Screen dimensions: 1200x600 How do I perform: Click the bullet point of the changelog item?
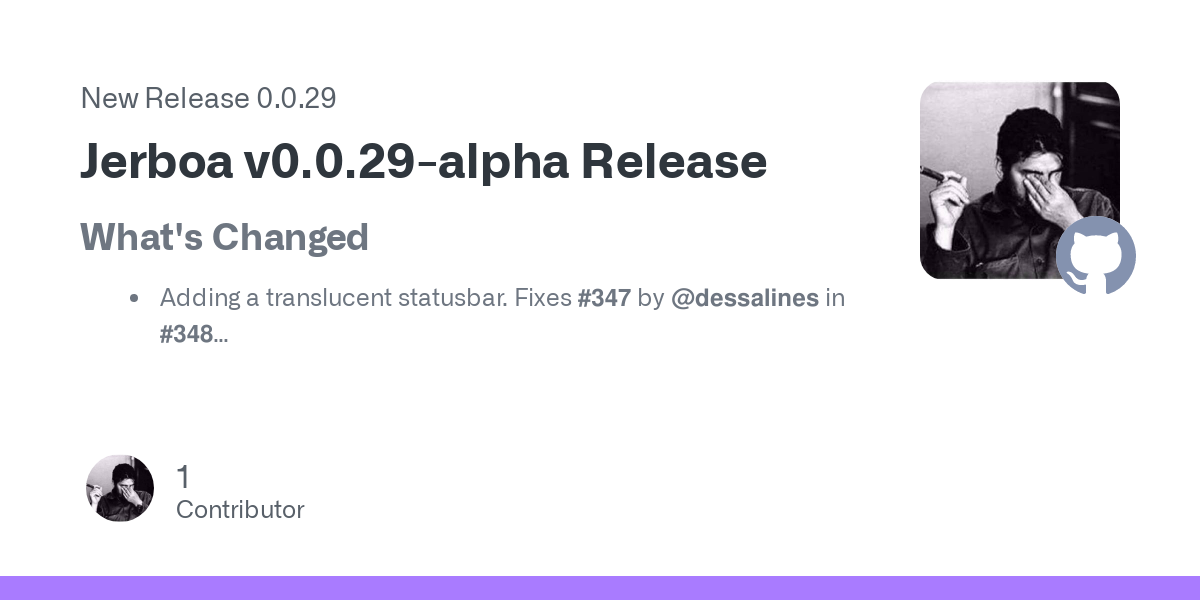point(133,298)
